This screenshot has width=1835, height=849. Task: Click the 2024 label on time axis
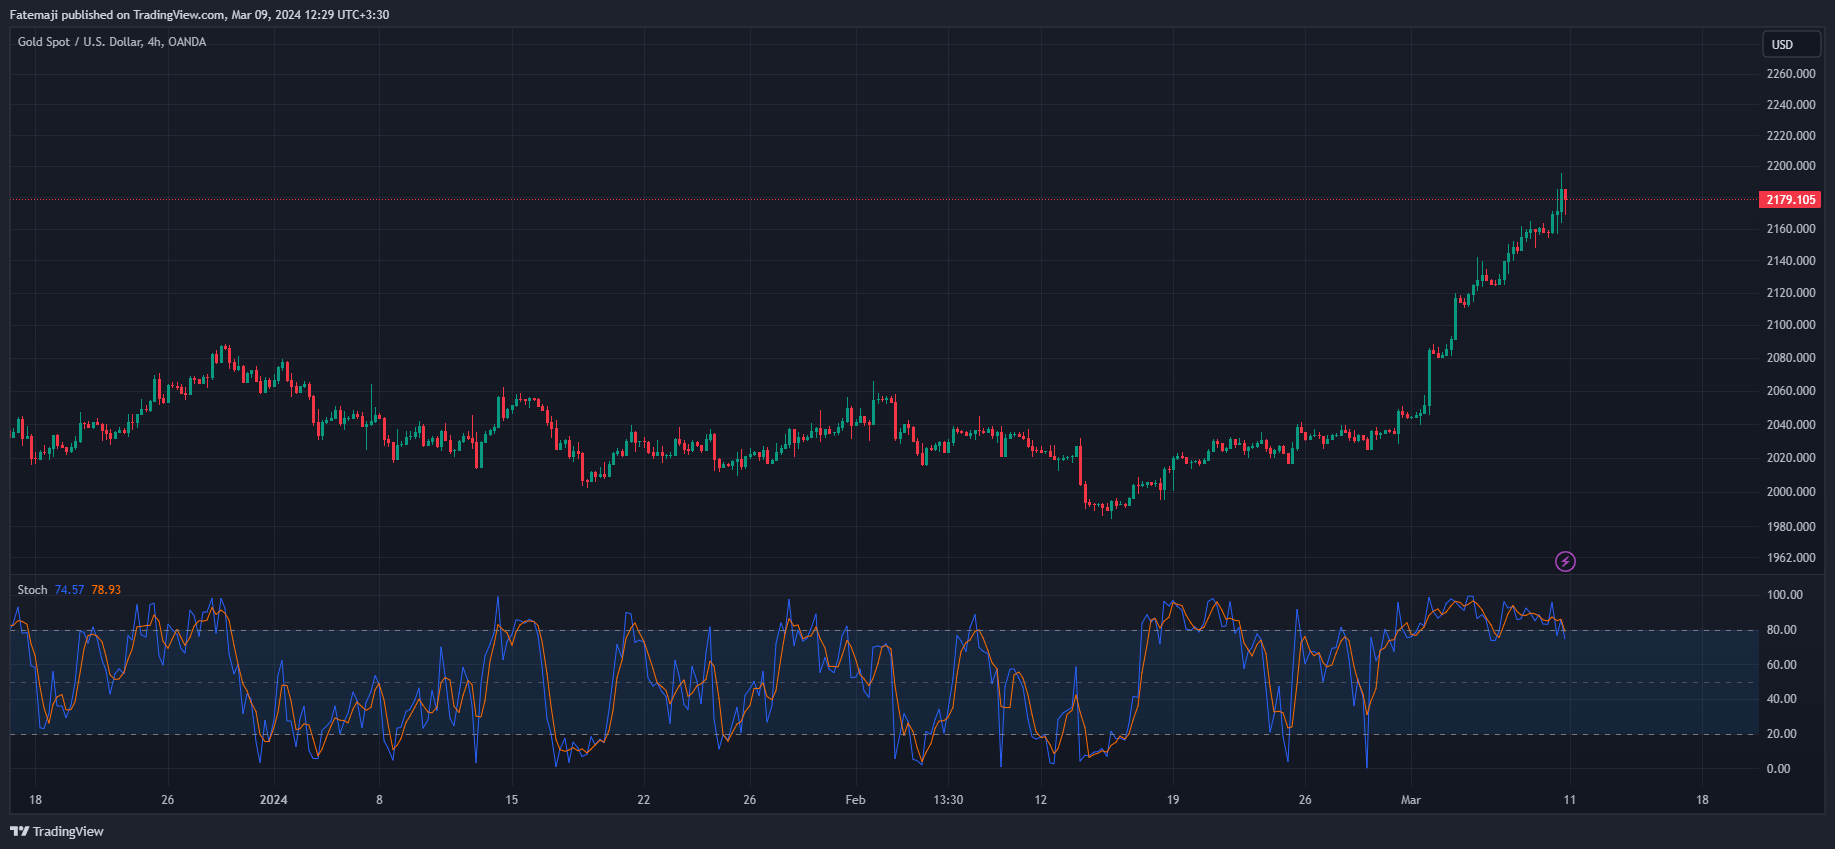[x=273, y=800]
